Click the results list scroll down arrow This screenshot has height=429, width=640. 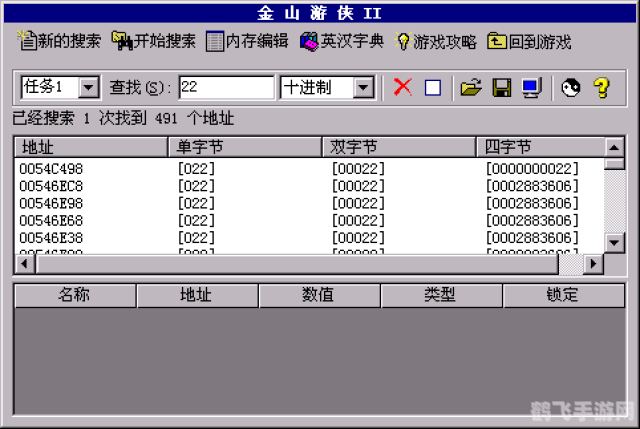[614, 243]
